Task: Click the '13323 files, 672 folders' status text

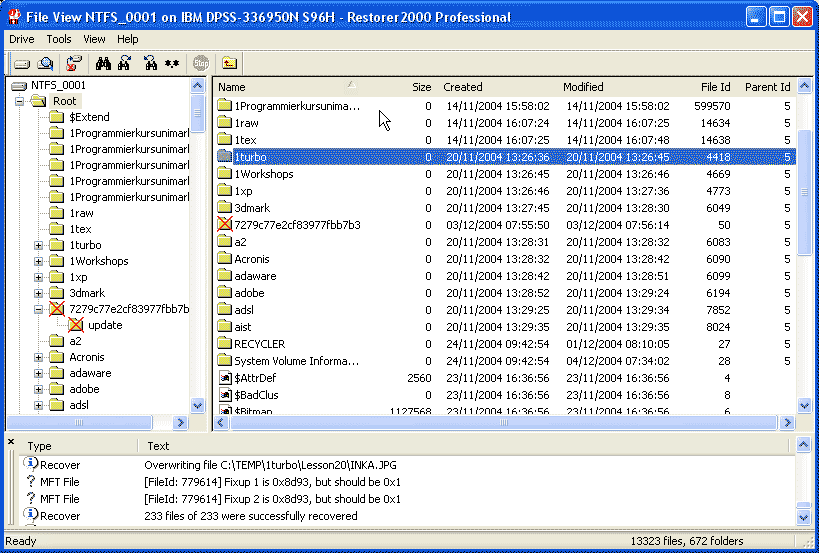Action: 686,541
